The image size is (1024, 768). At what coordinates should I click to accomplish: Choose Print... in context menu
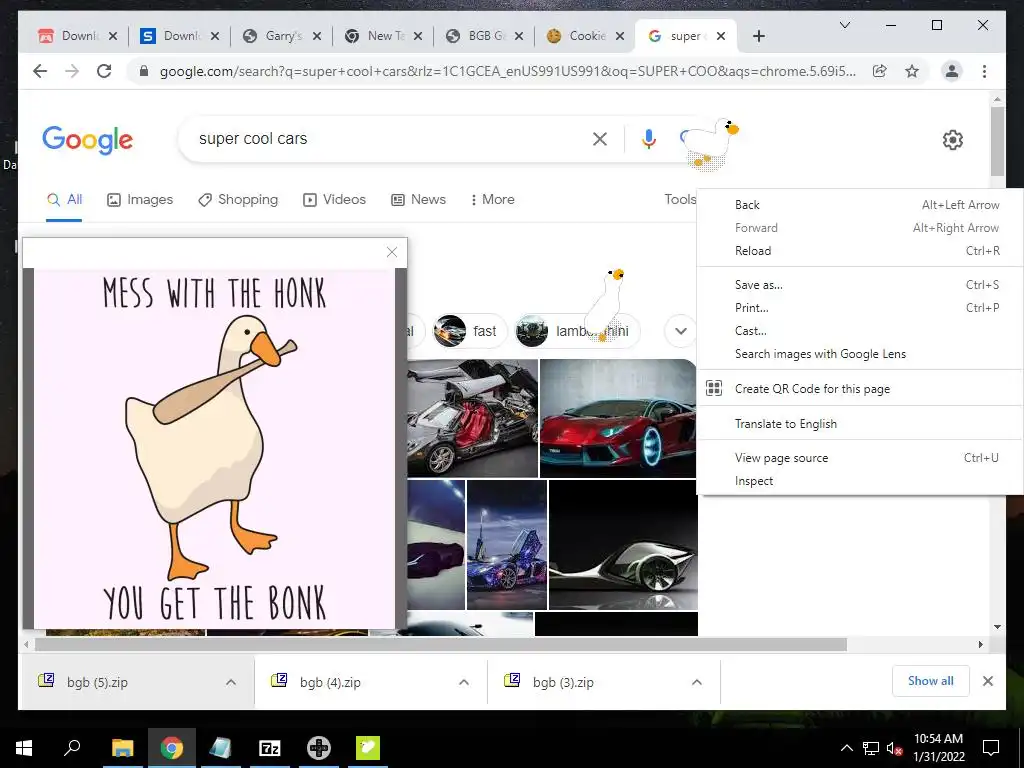pyautogui.click(x=860, y=308)
